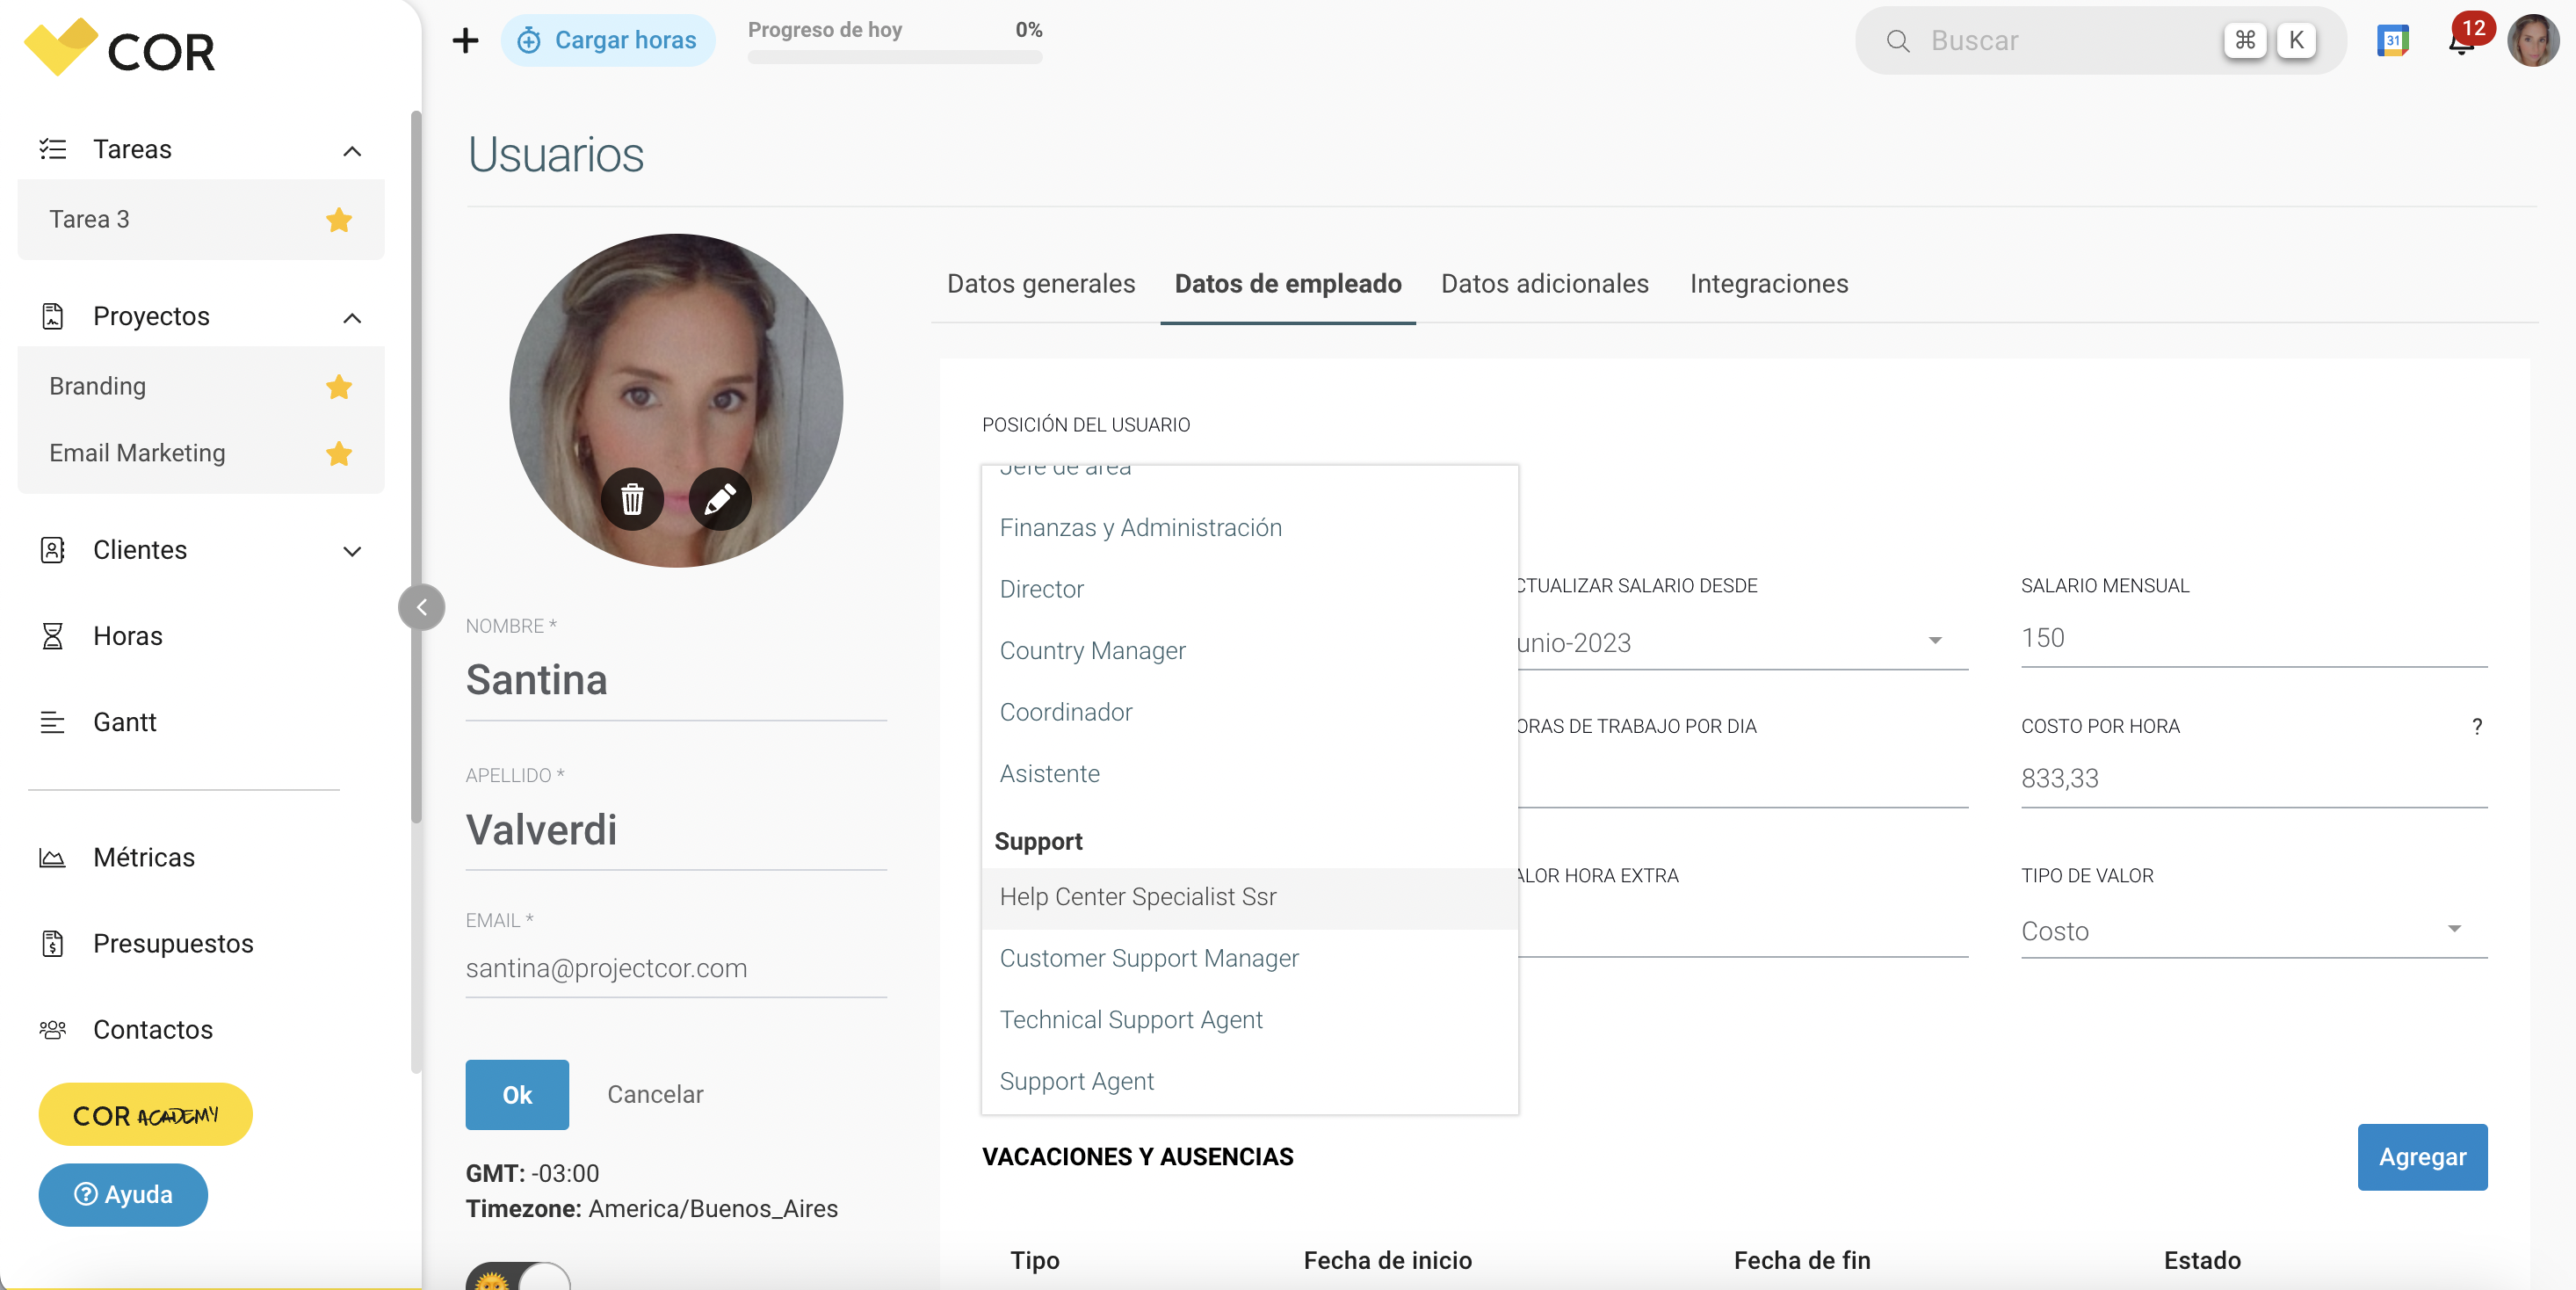This screenshot has height=1290, width=2576.
Task: Open the notifications bell
Action: click(x=2461, y=42)
